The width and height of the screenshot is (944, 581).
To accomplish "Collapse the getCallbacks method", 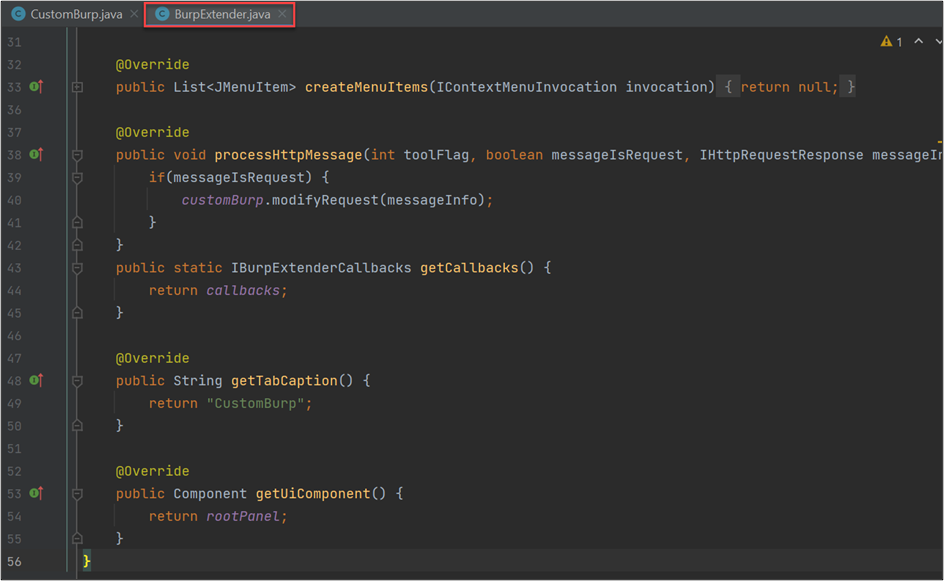I will (77, 268).
